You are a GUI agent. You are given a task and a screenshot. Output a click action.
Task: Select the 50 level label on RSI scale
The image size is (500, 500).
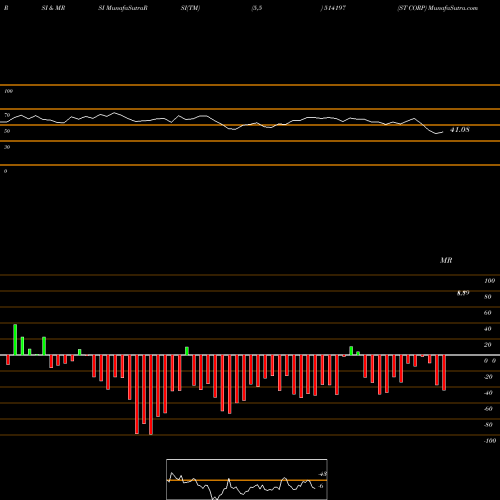(7, 131)
